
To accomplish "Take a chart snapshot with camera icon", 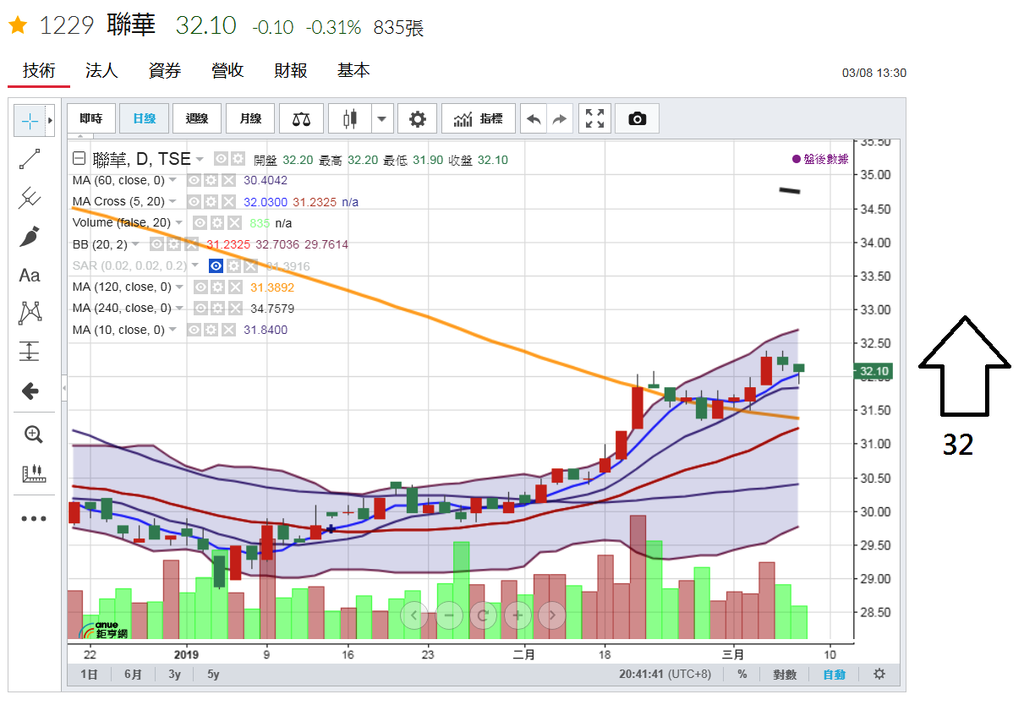I will 637,119.
